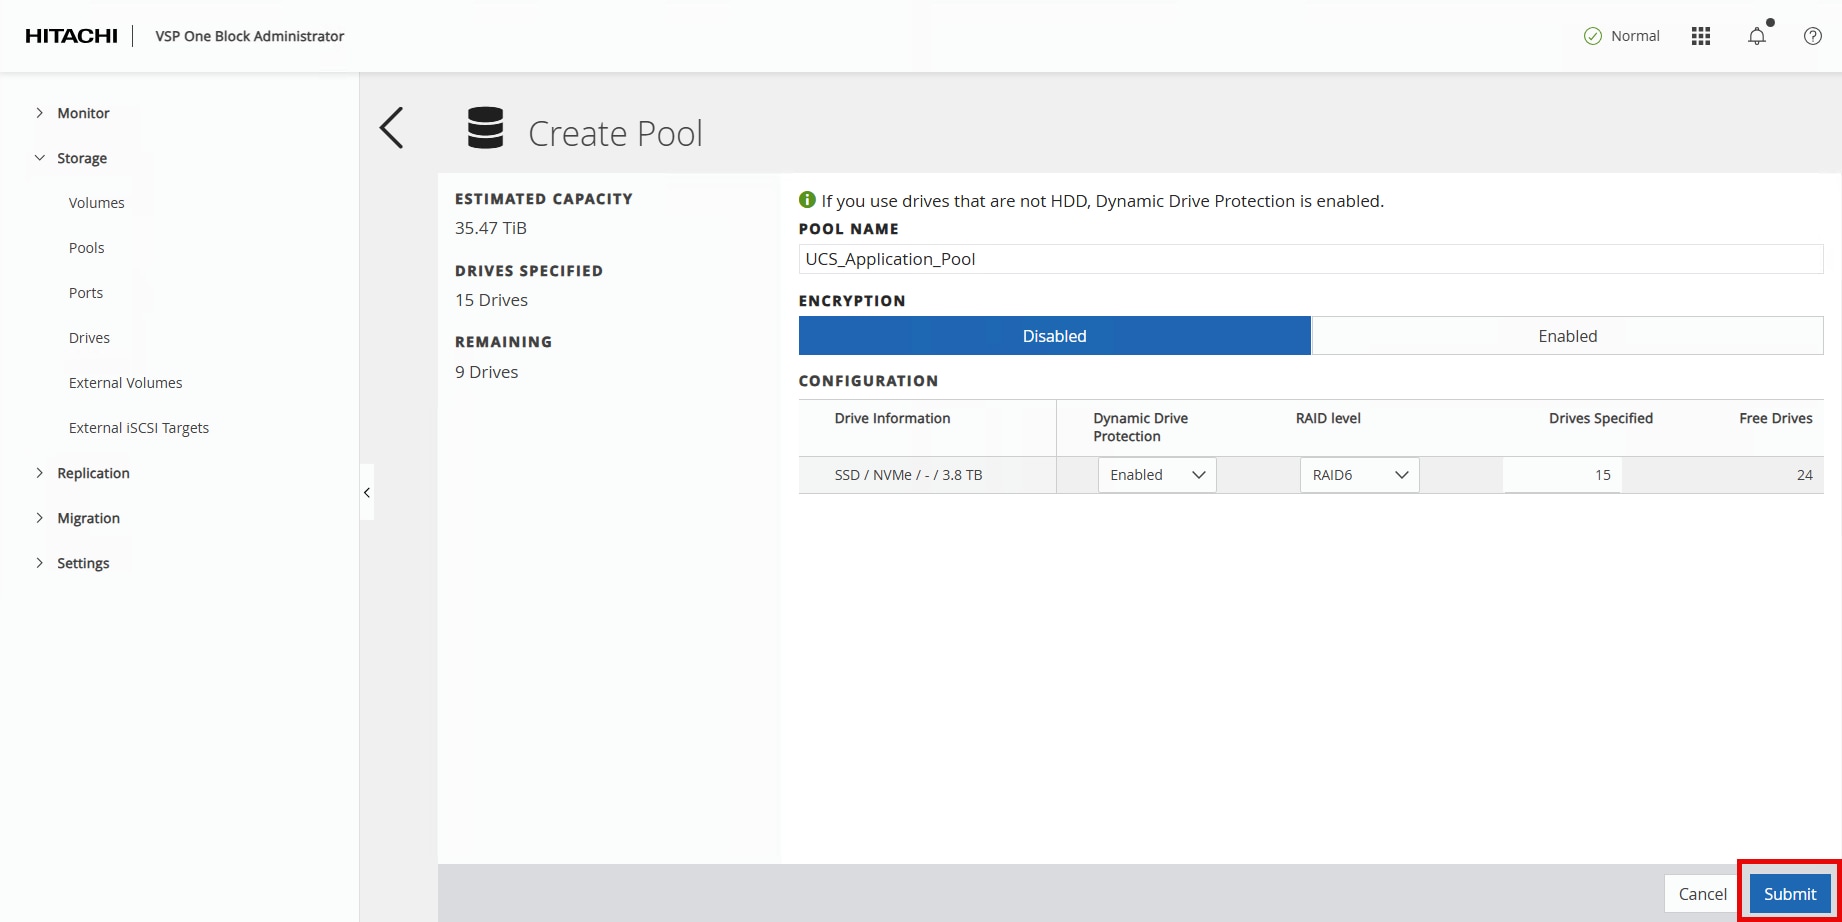Set encryption to Disabled
Image resolution: width=1842 pixels, height=922 pixels.
1054,336
